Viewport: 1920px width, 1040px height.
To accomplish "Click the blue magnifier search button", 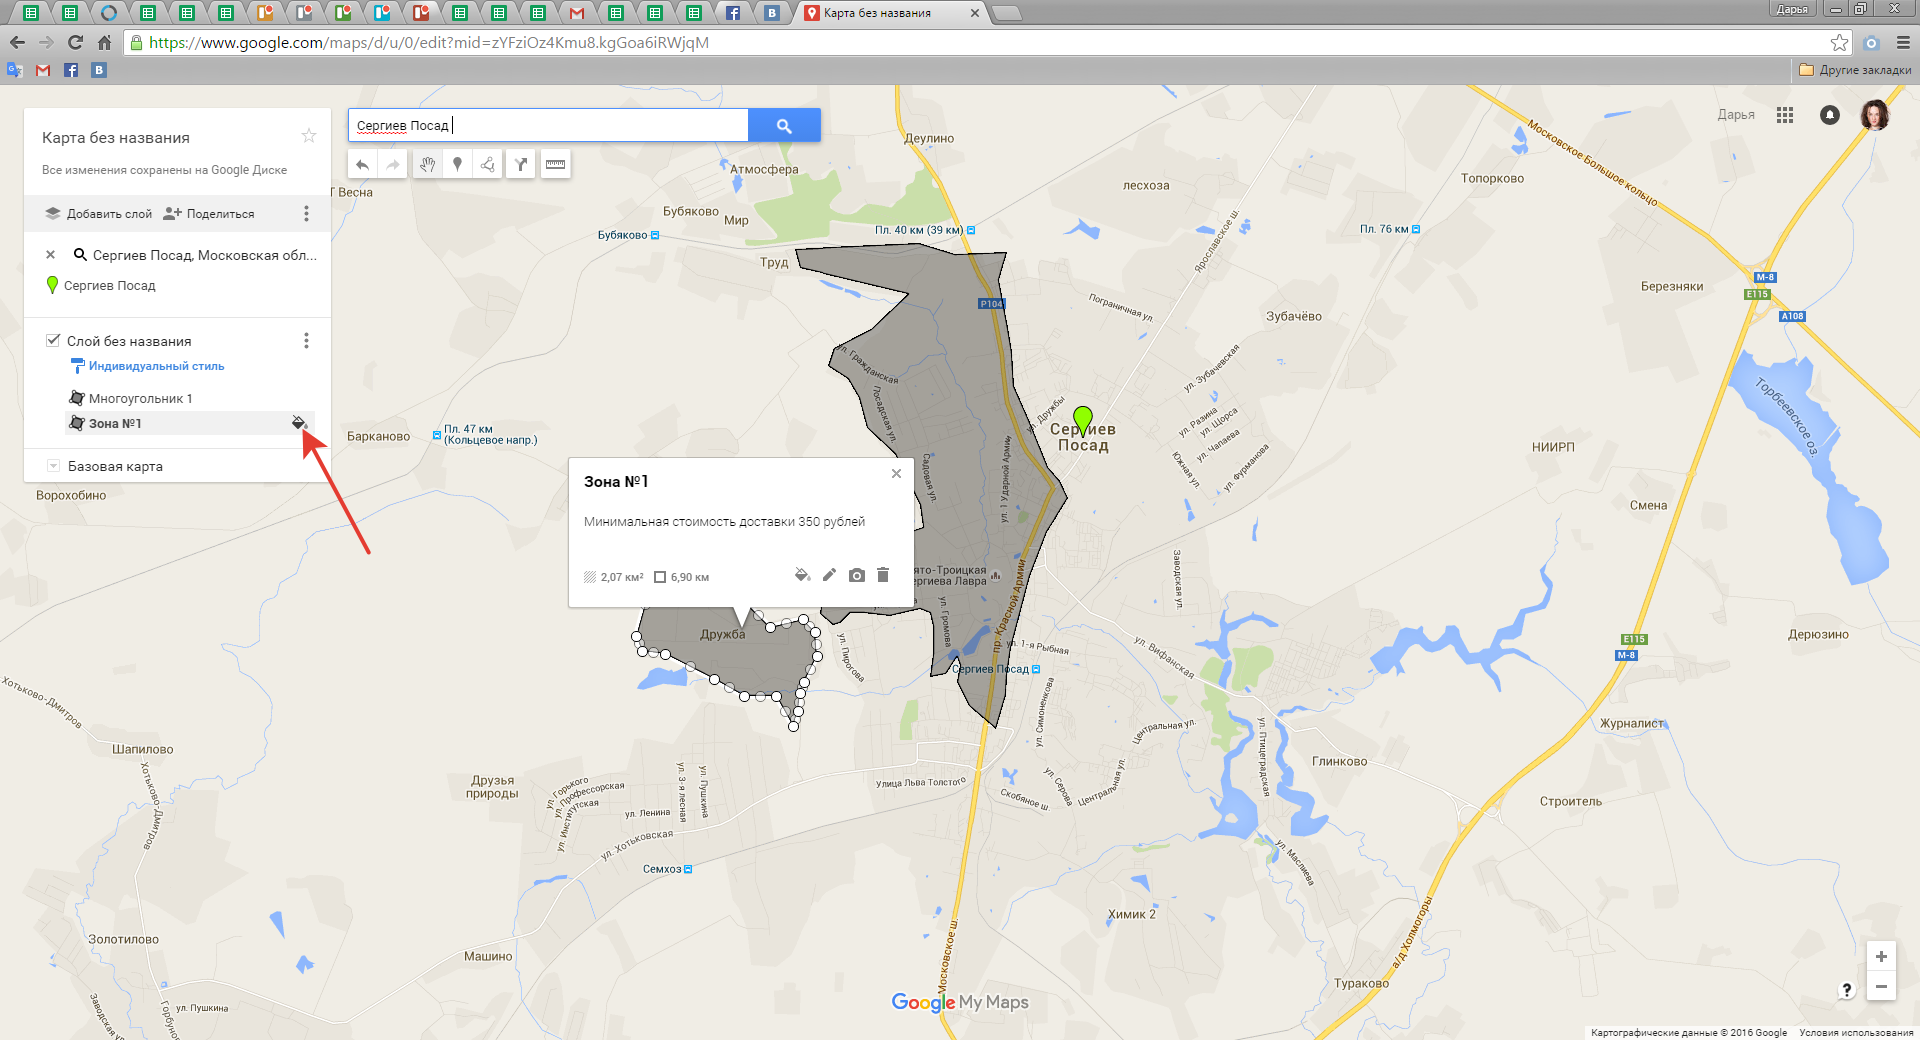I will (x=784, y=125).
